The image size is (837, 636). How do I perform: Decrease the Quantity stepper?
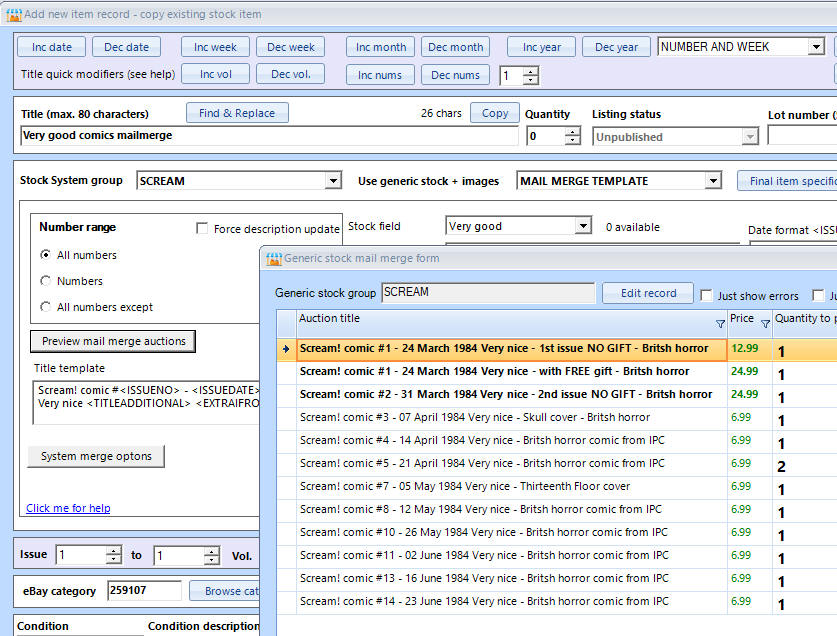pyautogui.click(x=572, y=140)
